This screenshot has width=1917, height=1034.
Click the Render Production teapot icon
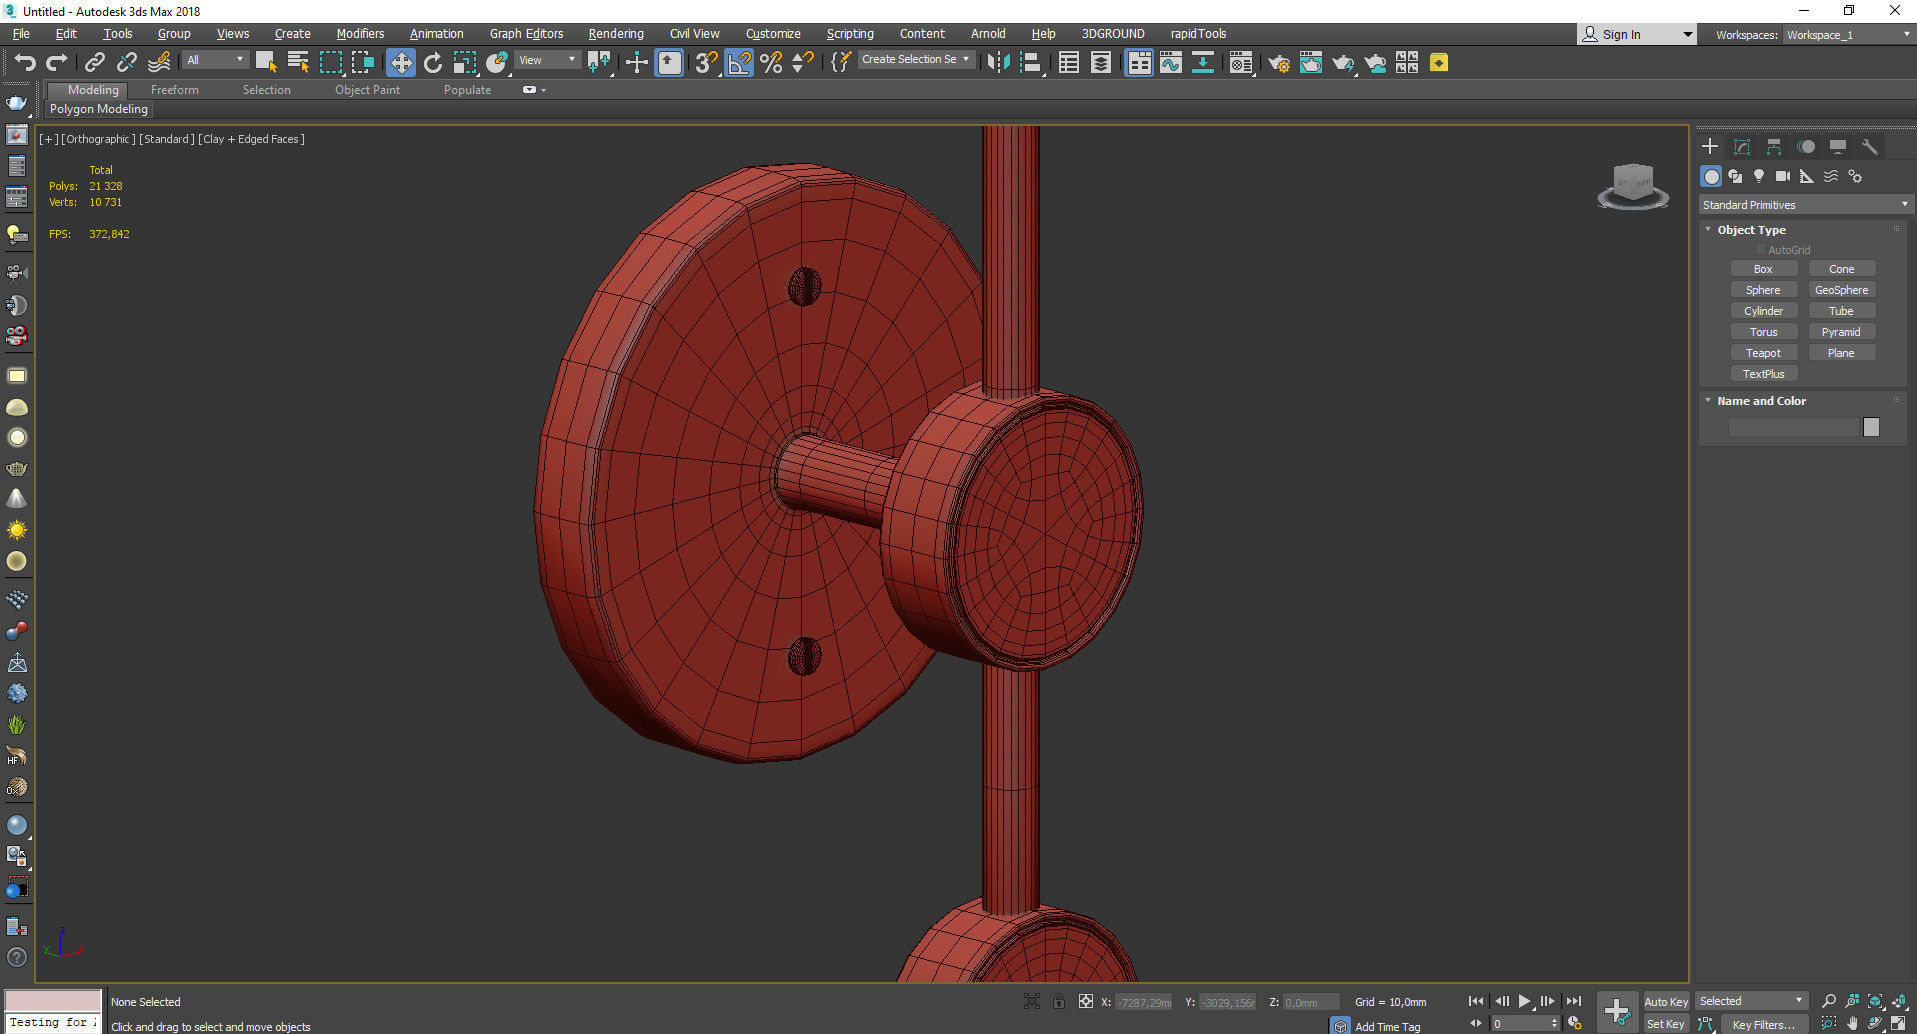[x=1343, y=63]
